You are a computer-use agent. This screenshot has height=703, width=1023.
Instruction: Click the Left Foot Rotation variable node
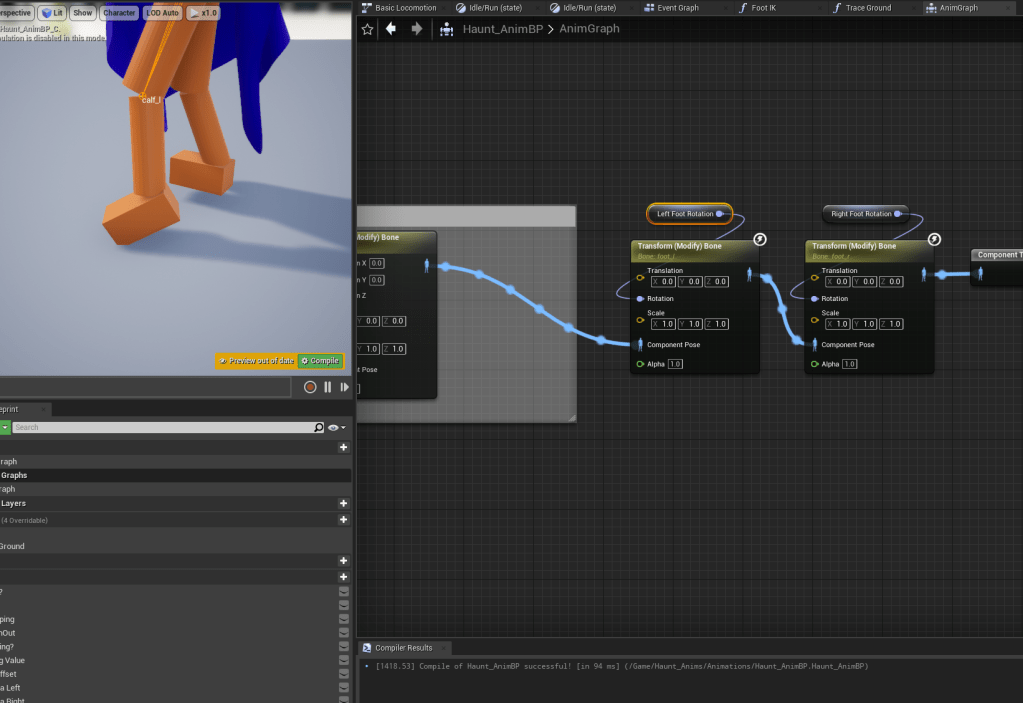(x=686, y=214)
